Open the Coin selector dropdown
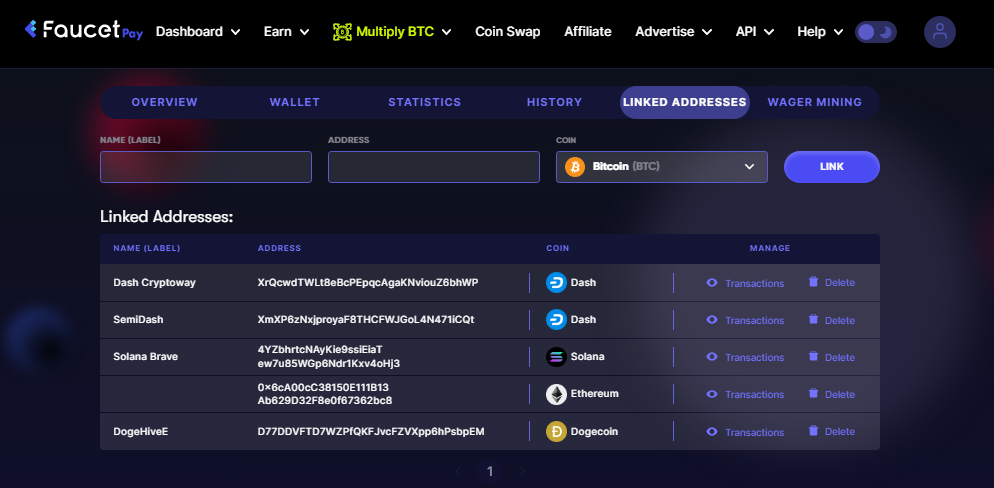Image resolution: width=994 pixels, height=488 pixels. point(662,167)
